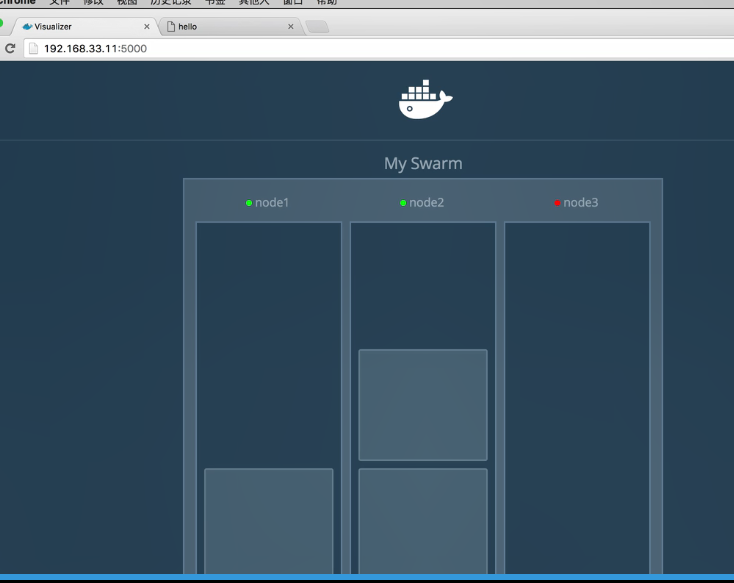Click the Docker favicon on Visualizer tab
Image resolution: width=734 pixels, height=583 pixels.
coord(28,27)
